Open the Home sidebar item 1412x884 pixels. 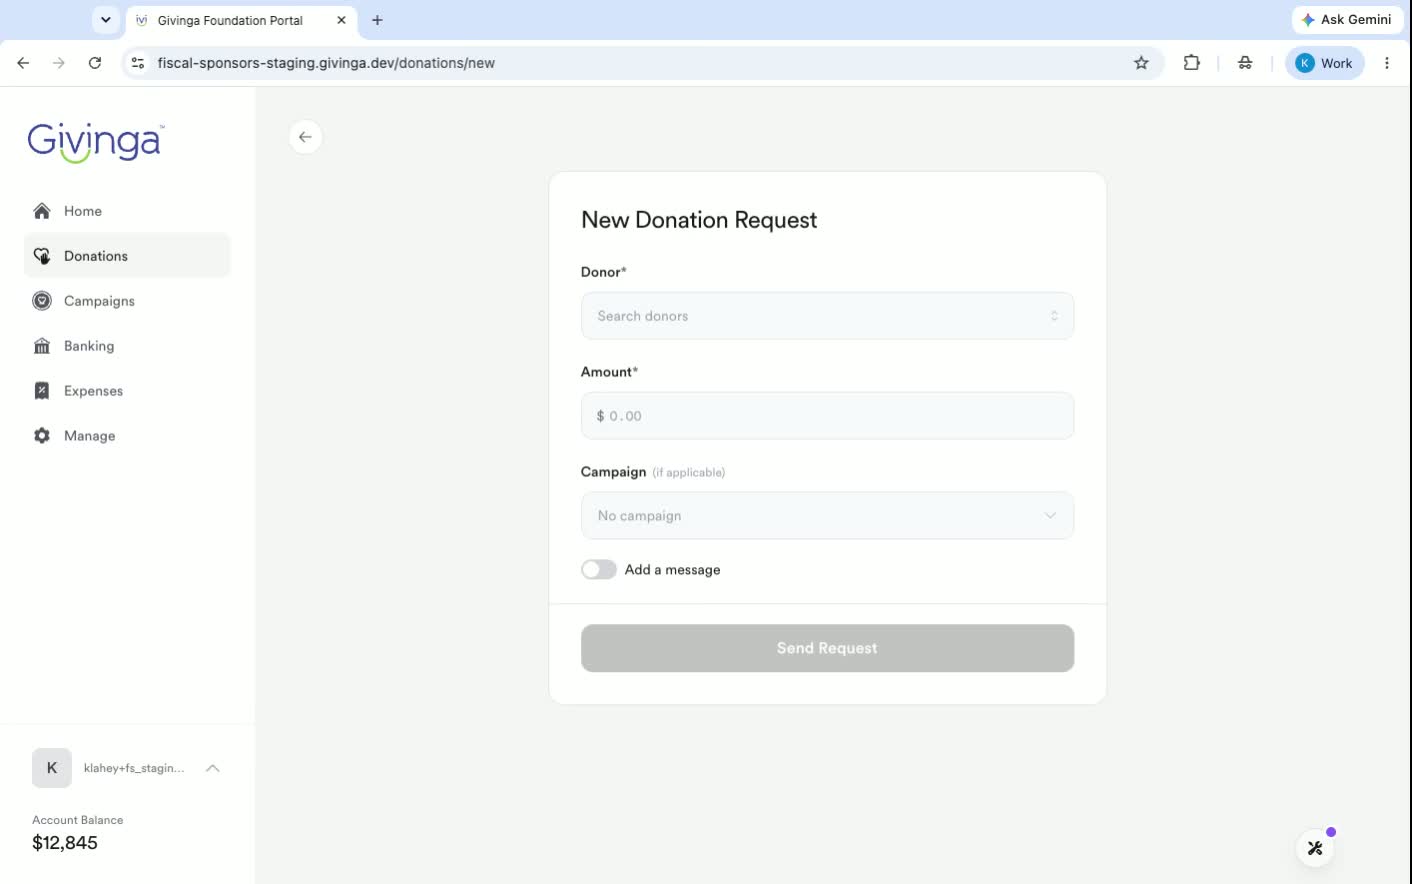[127, 211]
